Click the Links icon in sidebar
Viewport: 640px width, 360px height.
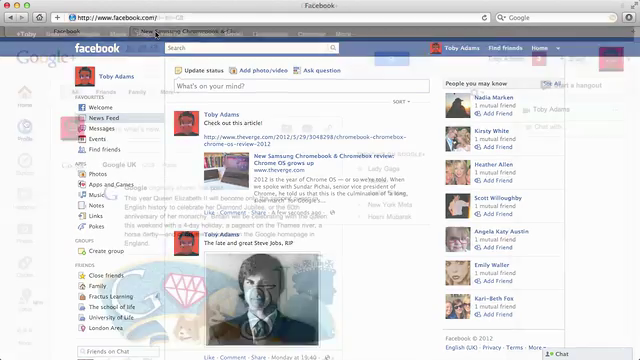click(82, 216)
